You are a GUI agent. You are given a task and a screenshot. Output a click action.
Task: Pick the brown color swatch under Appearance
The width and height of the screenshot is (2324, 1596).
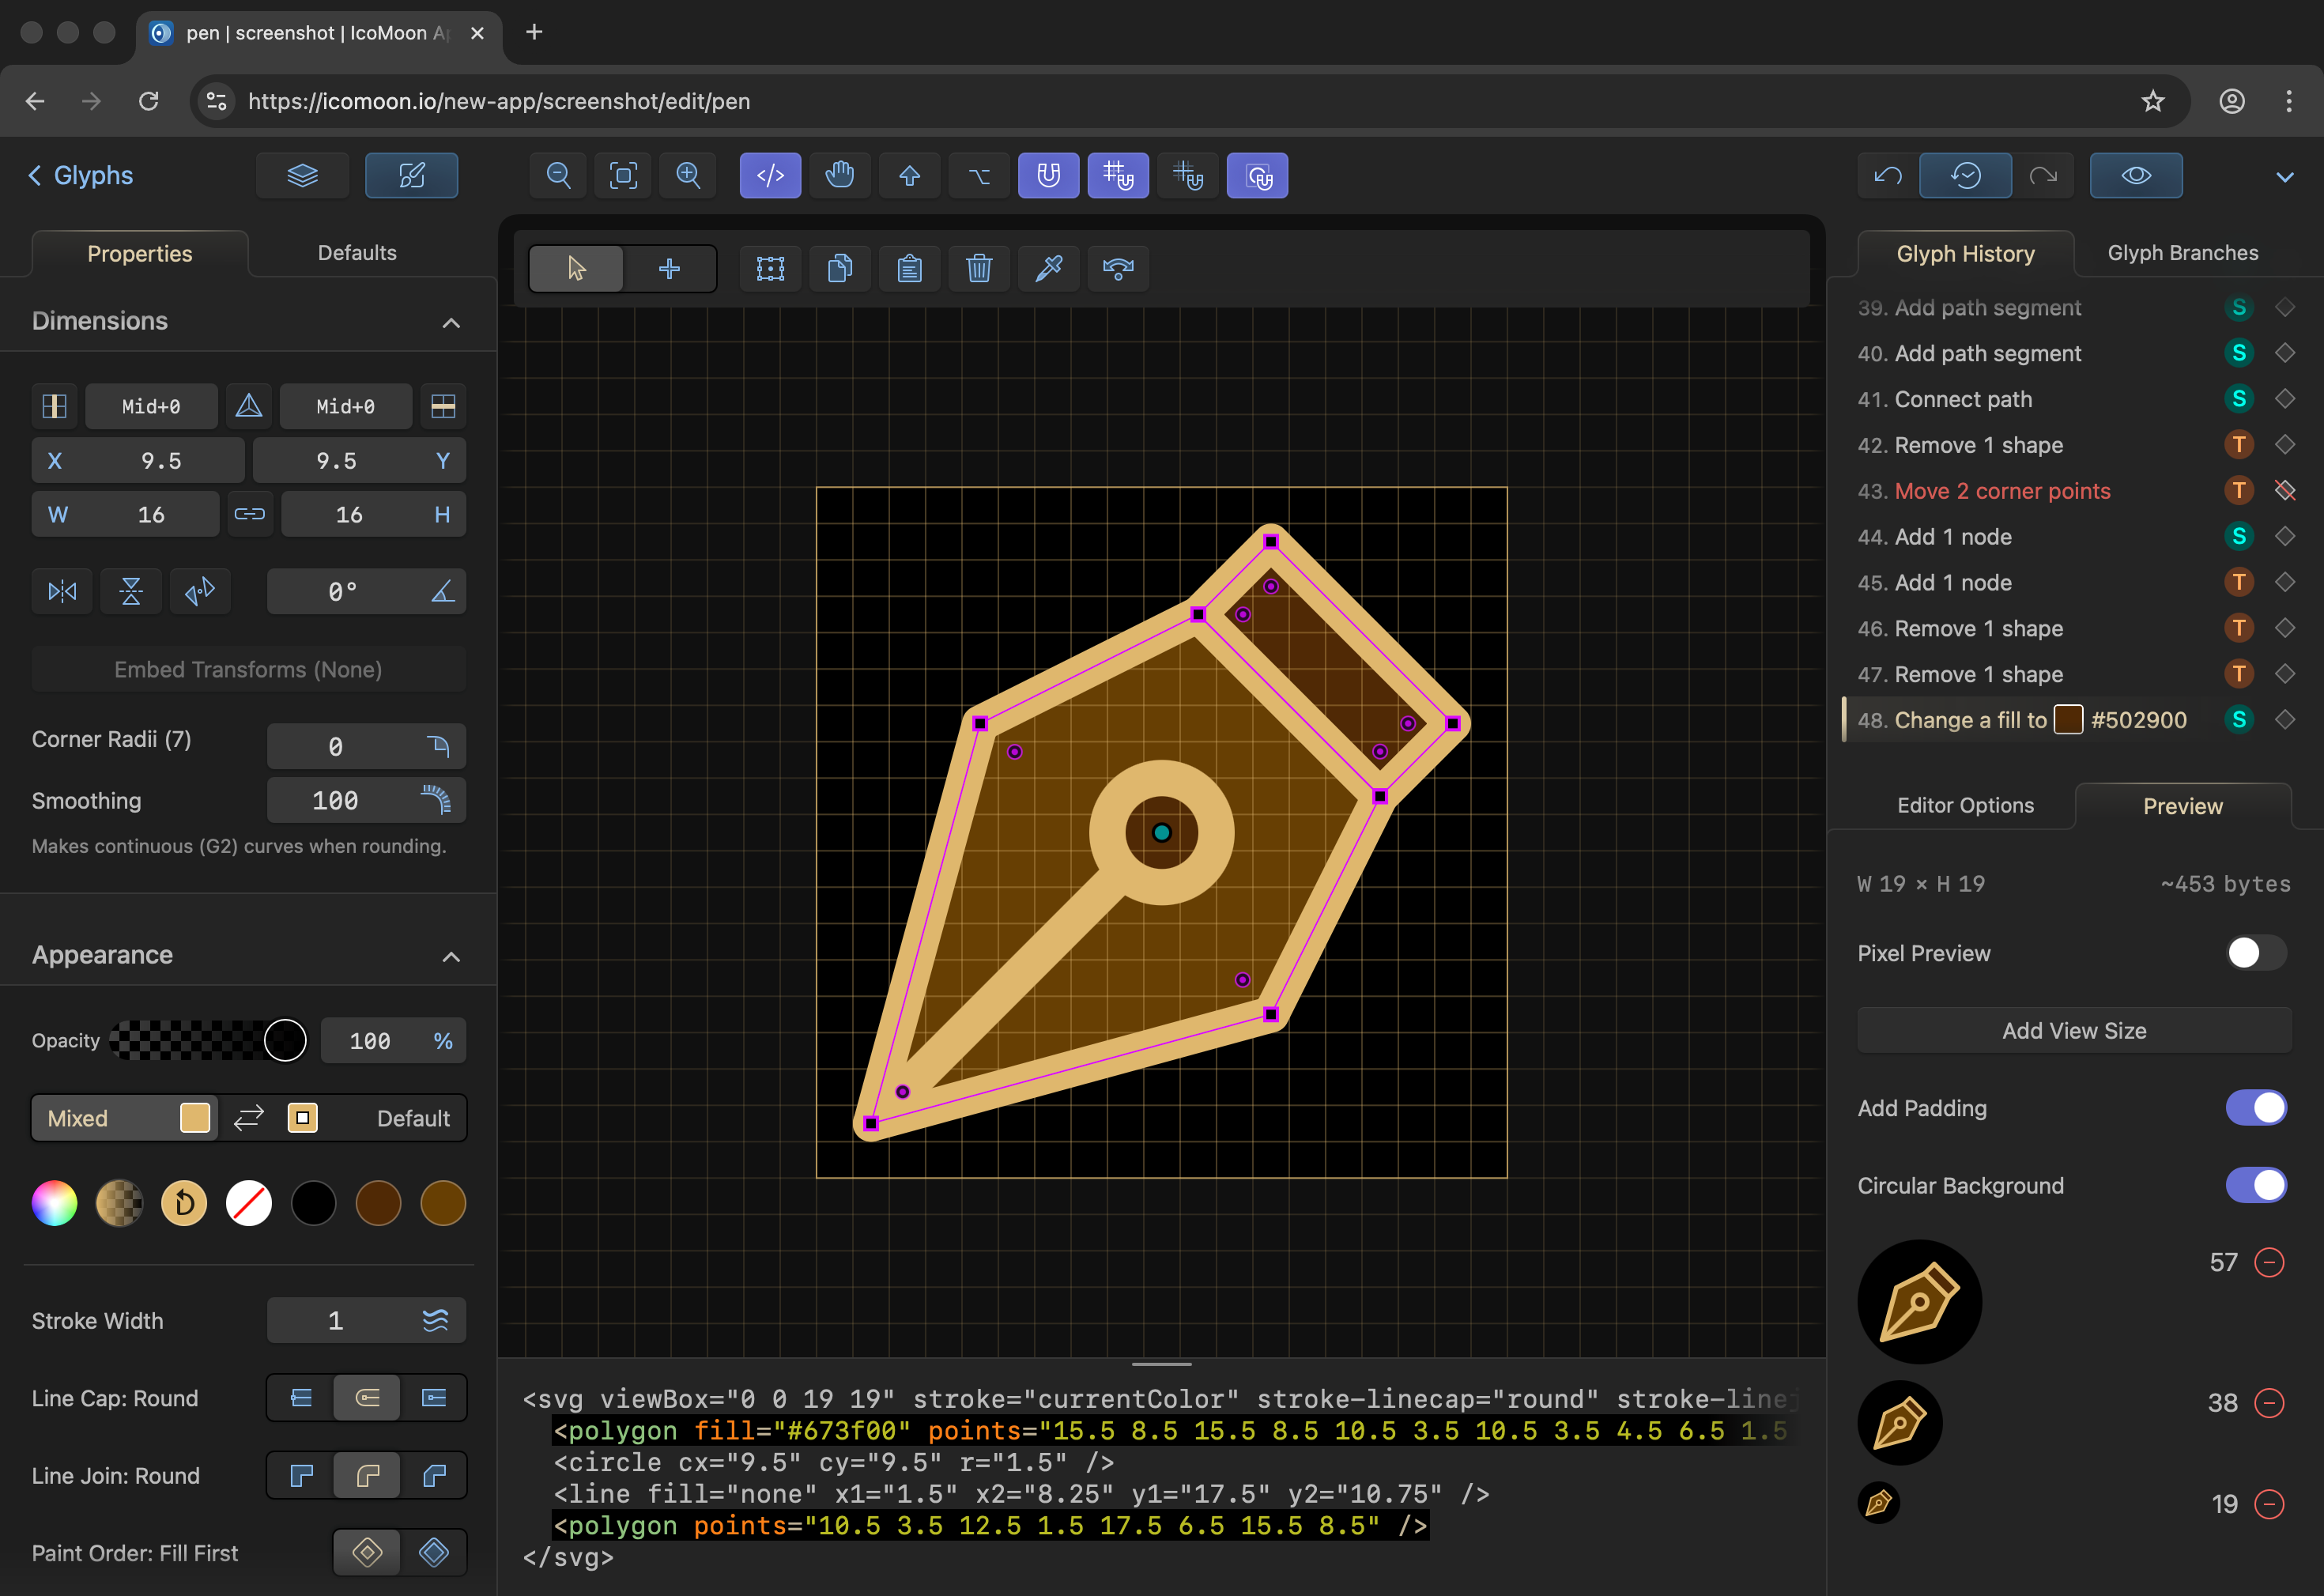tap(379, 1203)
